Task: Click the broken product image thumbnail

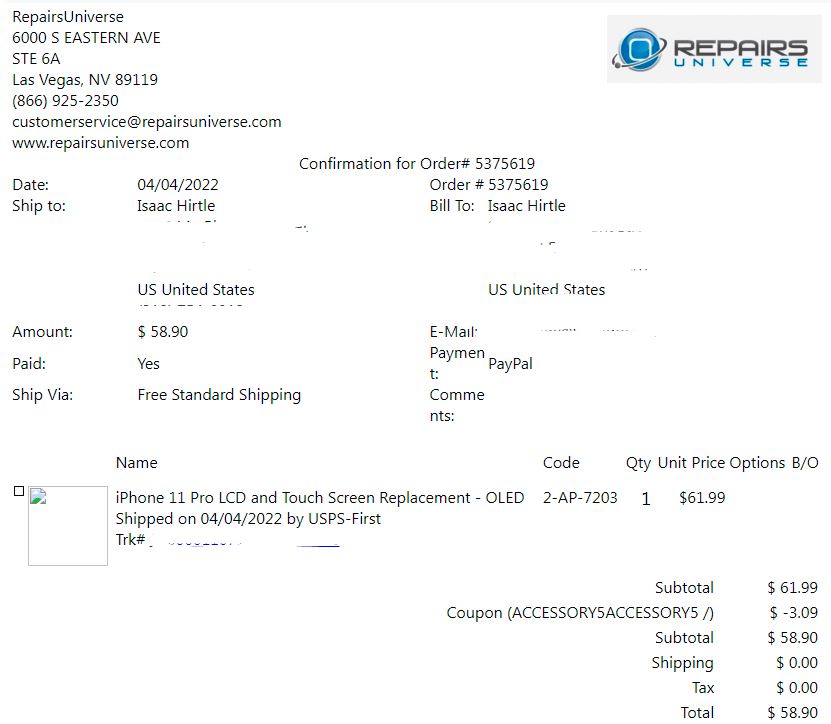Action: (67, 526)
